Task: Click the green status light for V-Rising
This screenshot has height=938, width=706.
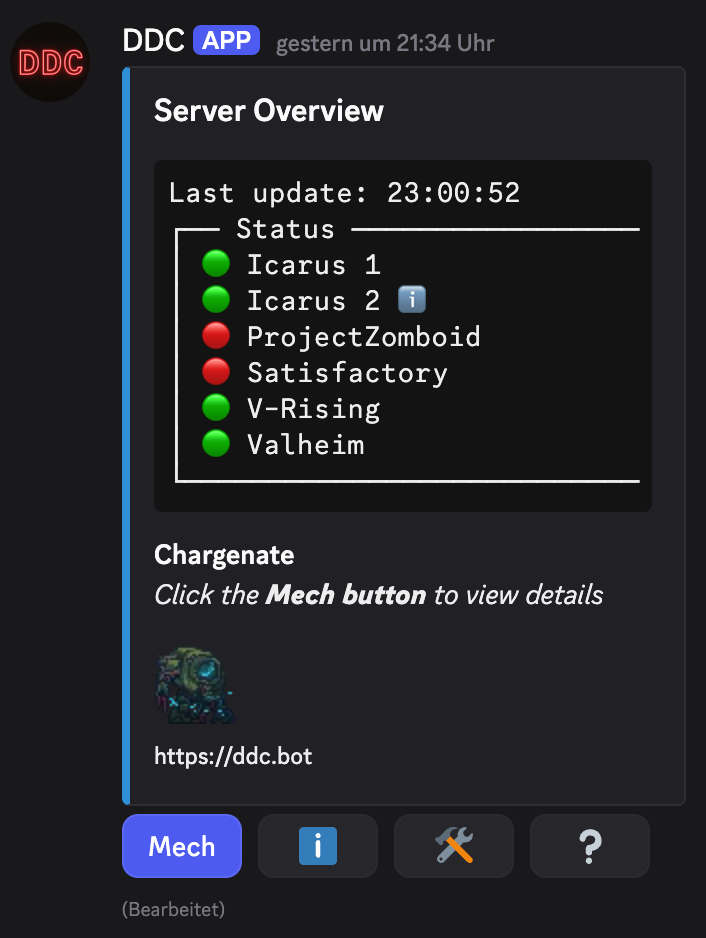Action: (x=216, y=407)
